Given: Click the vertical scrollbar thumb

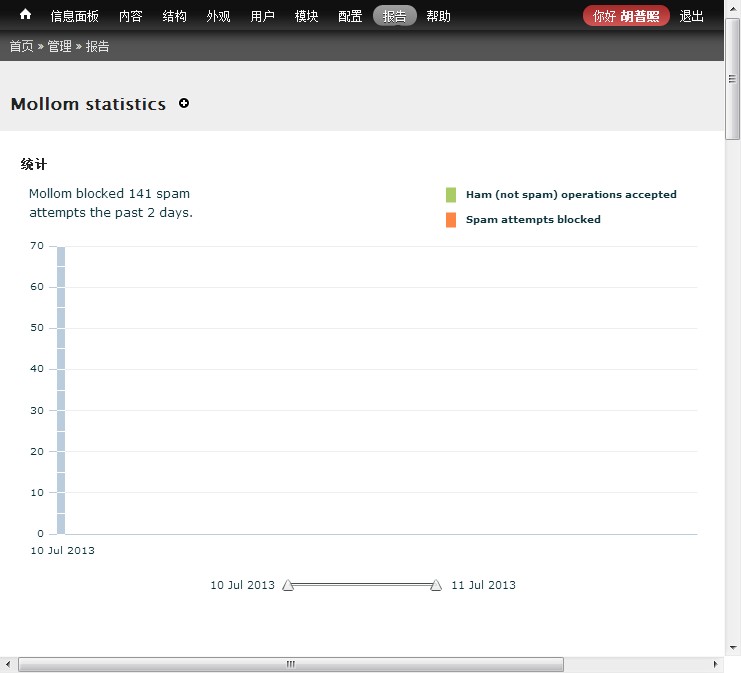Looking at the screenshot, I should click(x=732, y=79).
